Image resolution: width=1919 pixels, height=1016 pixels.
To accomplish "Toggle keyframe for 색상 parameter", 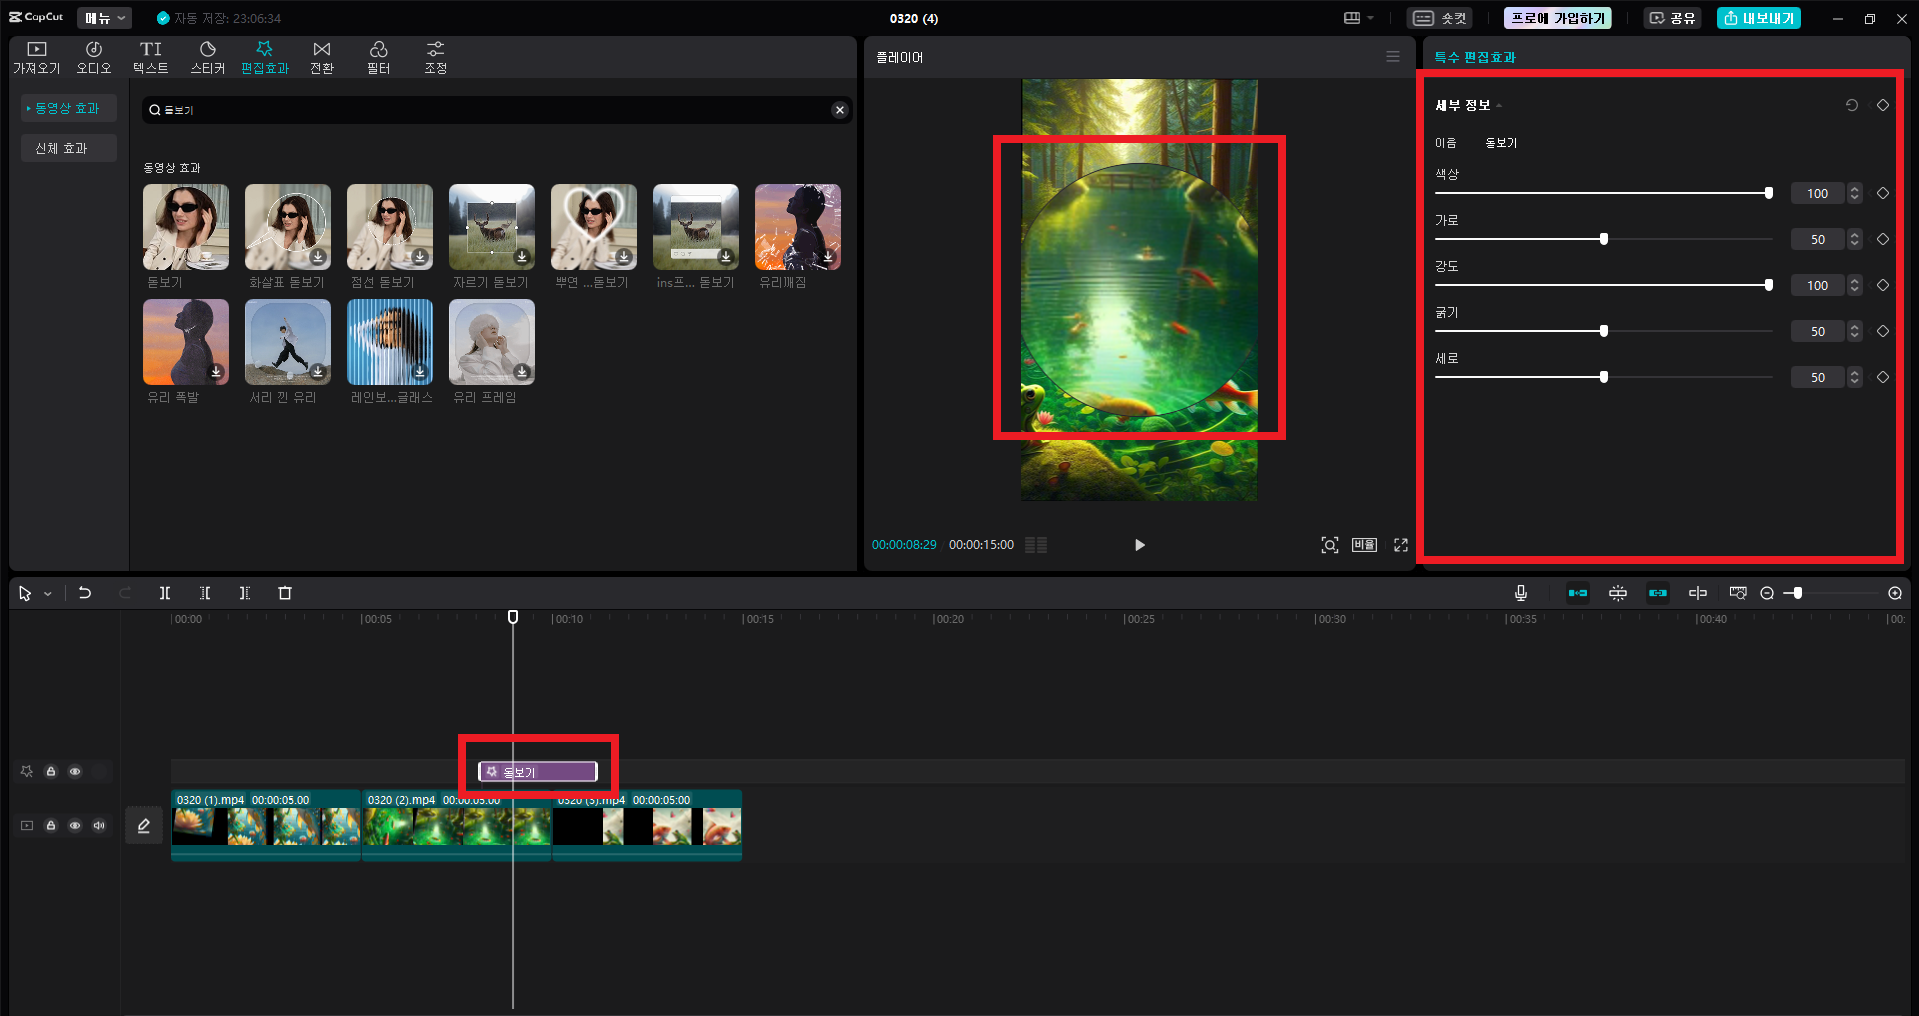I will (x=1883, y=193).
